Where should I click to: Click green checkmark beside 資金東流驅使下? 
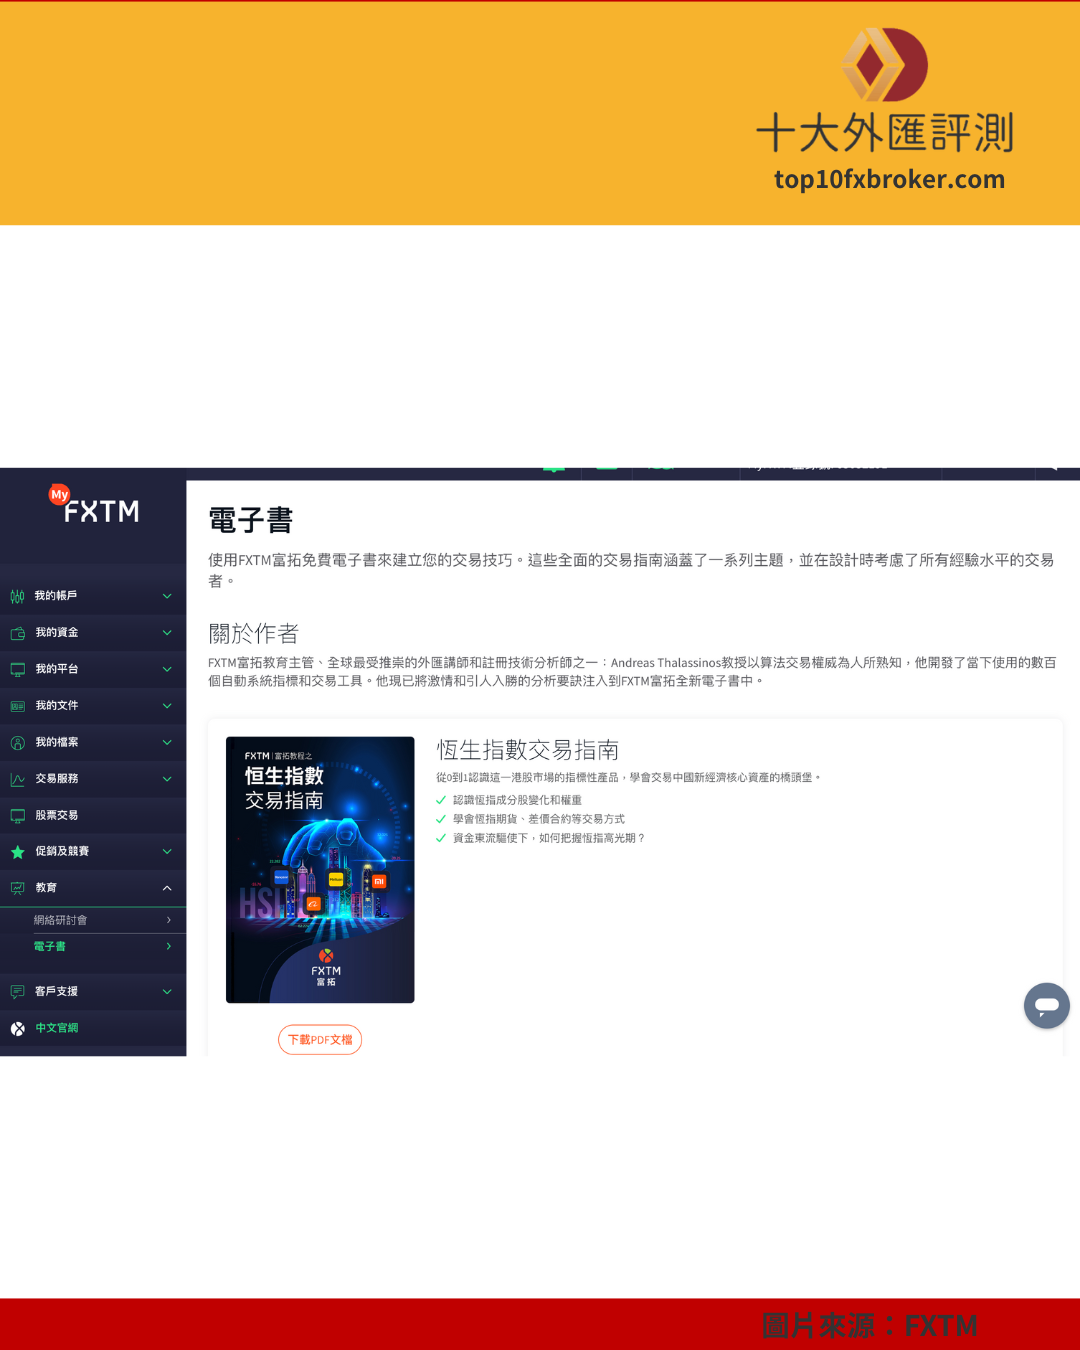click(x=441, y=838)
